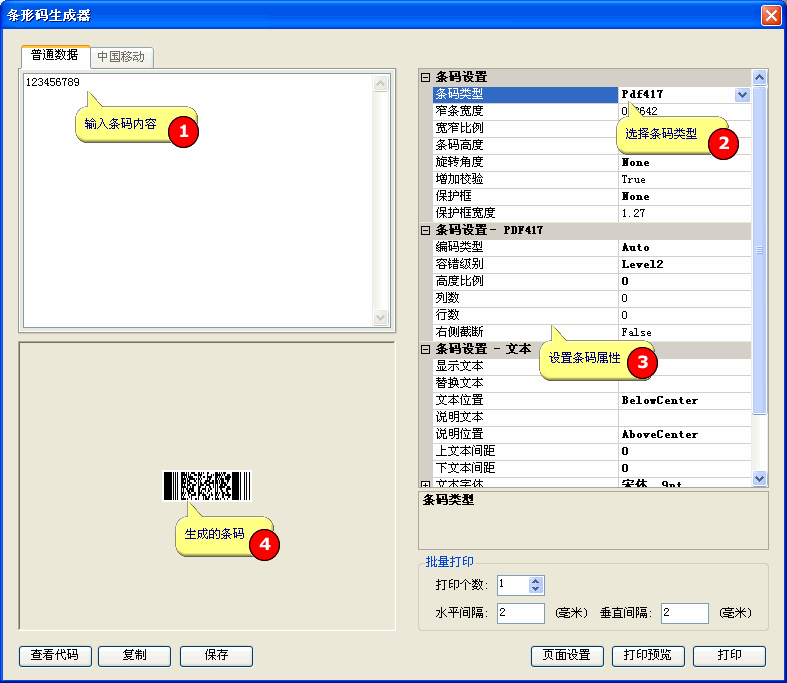
Task: Open 页面设置 dialog
Action: 567,656
